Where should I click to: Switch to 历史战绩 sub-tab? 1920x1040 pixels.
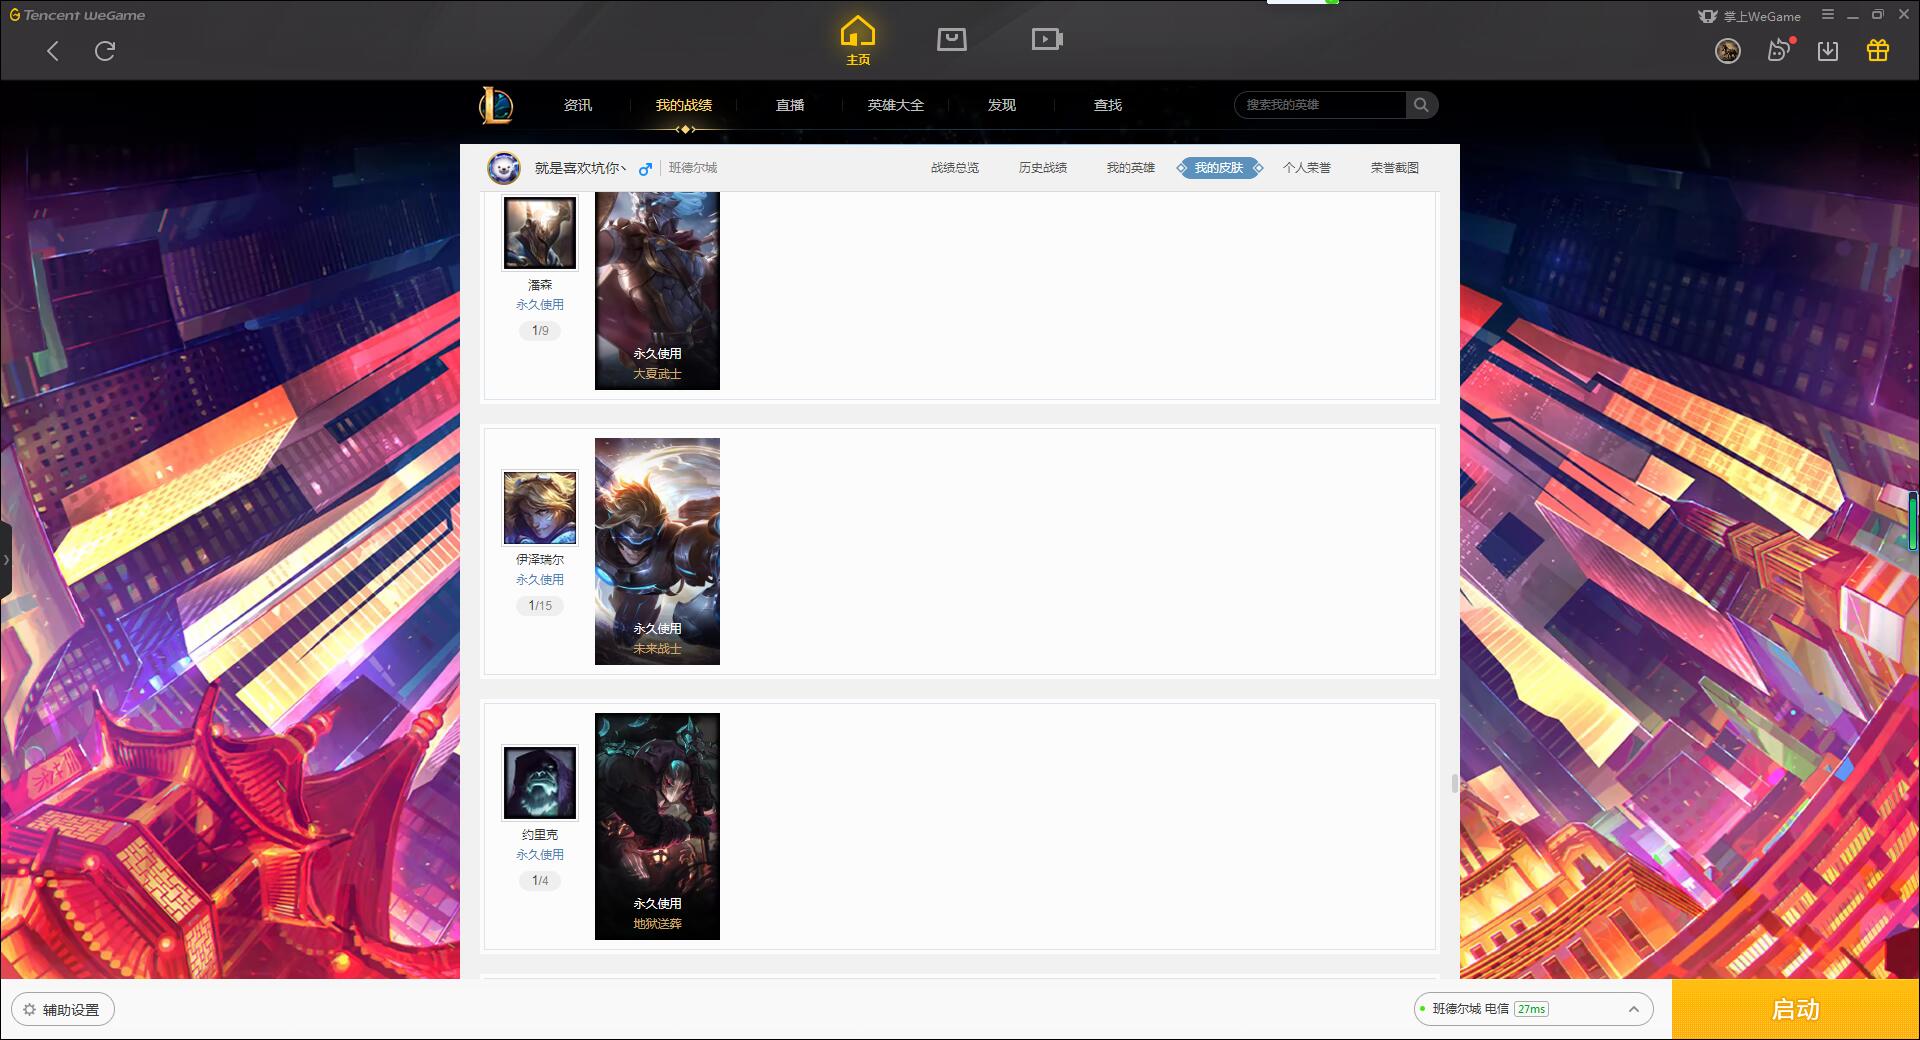[x=1043, y=168]
